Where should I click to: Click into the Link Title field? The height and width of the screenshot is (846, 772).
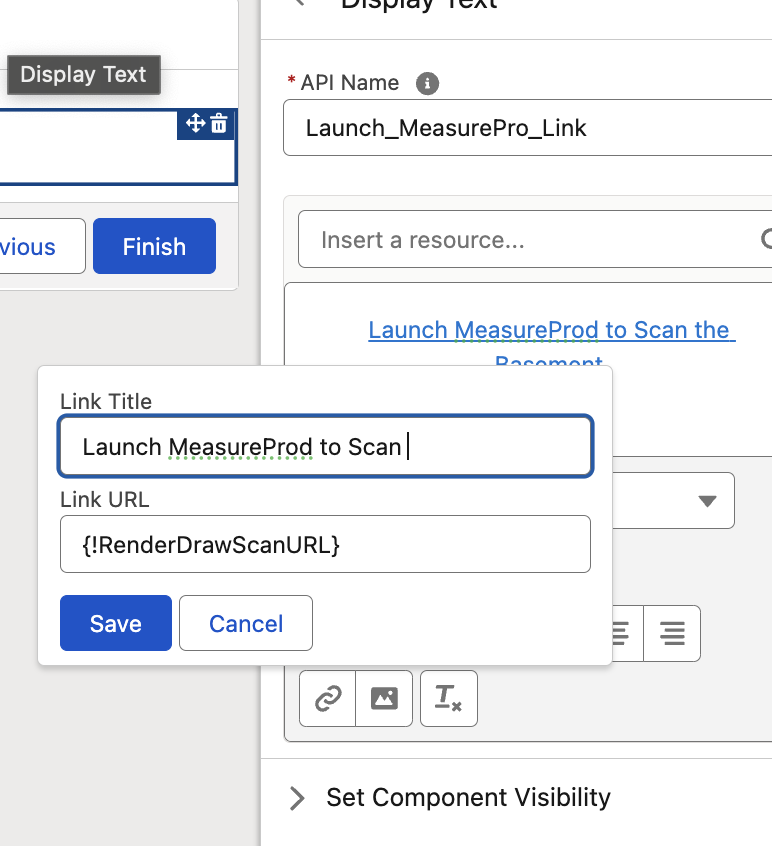(x=325, y=446)
